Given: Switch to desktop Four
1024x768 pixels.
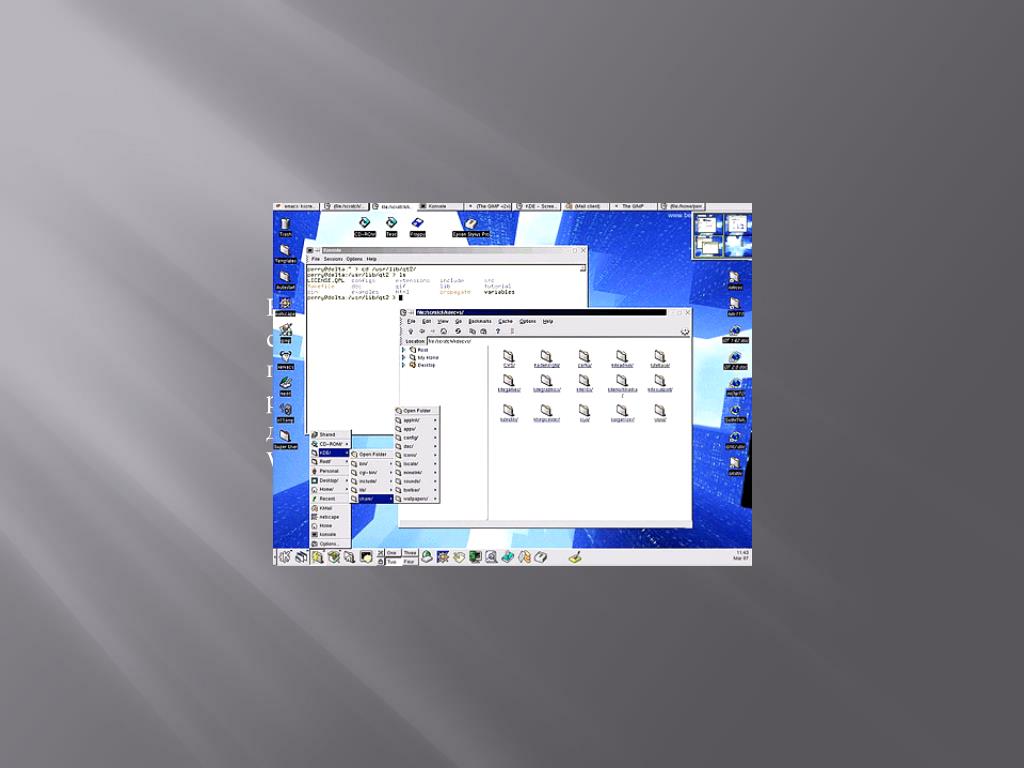Looking at the screenshot, I should 409,561.
